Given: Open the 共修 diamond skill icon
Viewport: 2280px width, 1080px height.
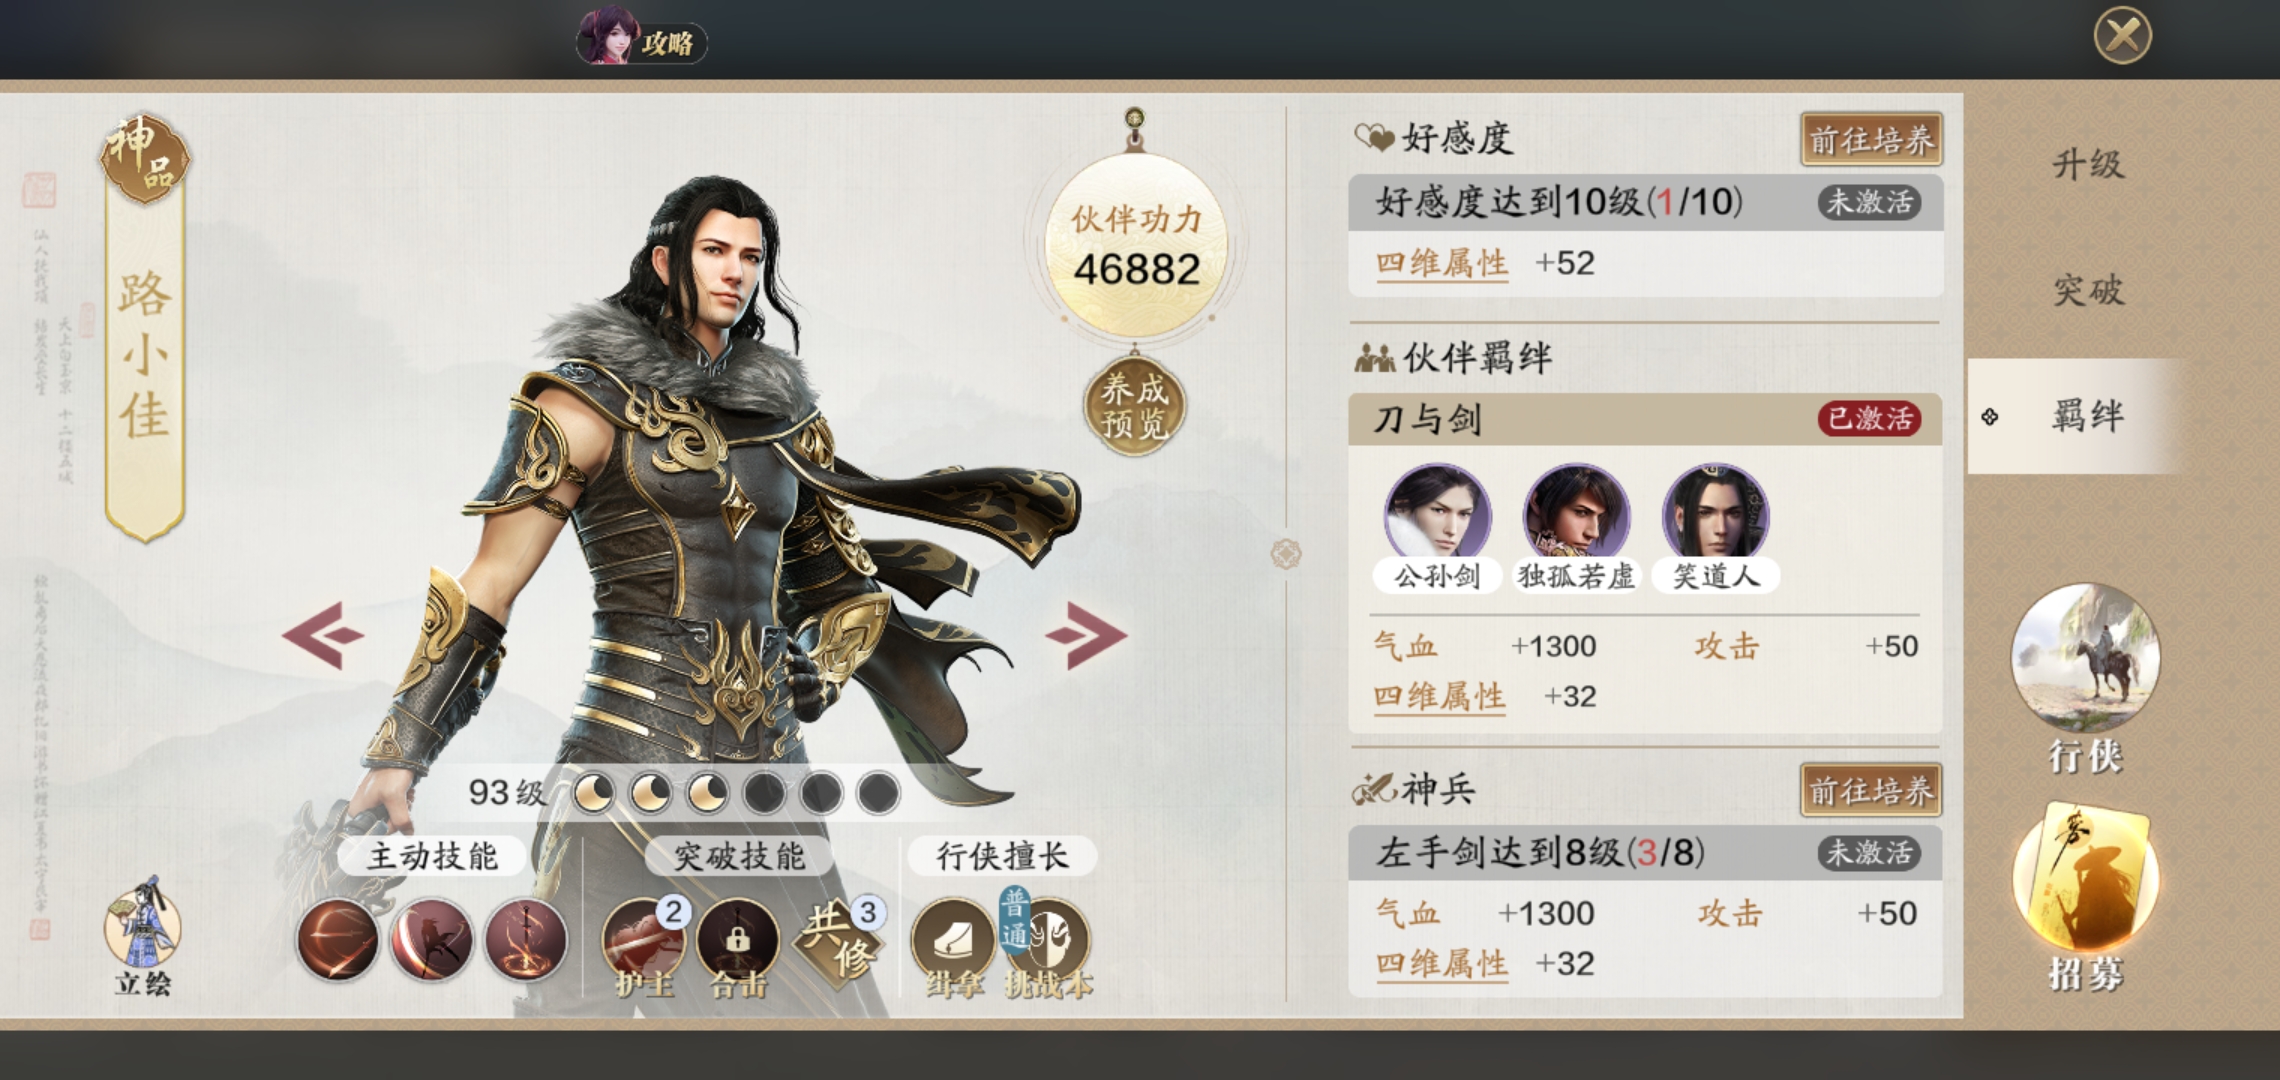Looking at the screenshot, I should tap(836, 944).
